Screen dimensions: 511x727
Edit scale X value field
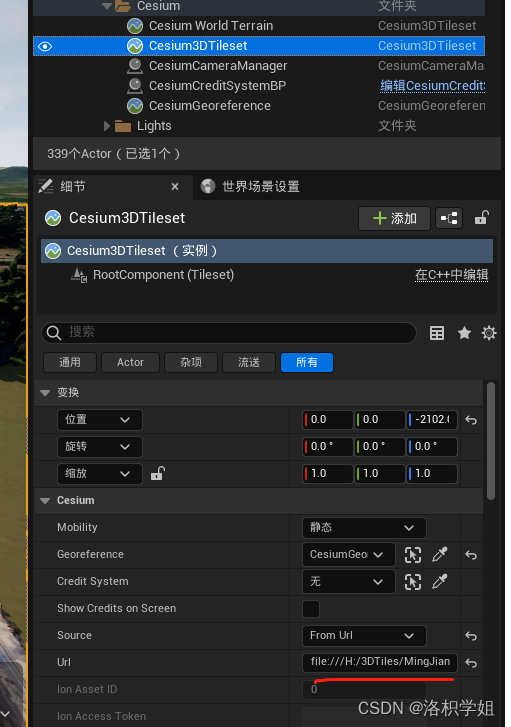point(327,473)
